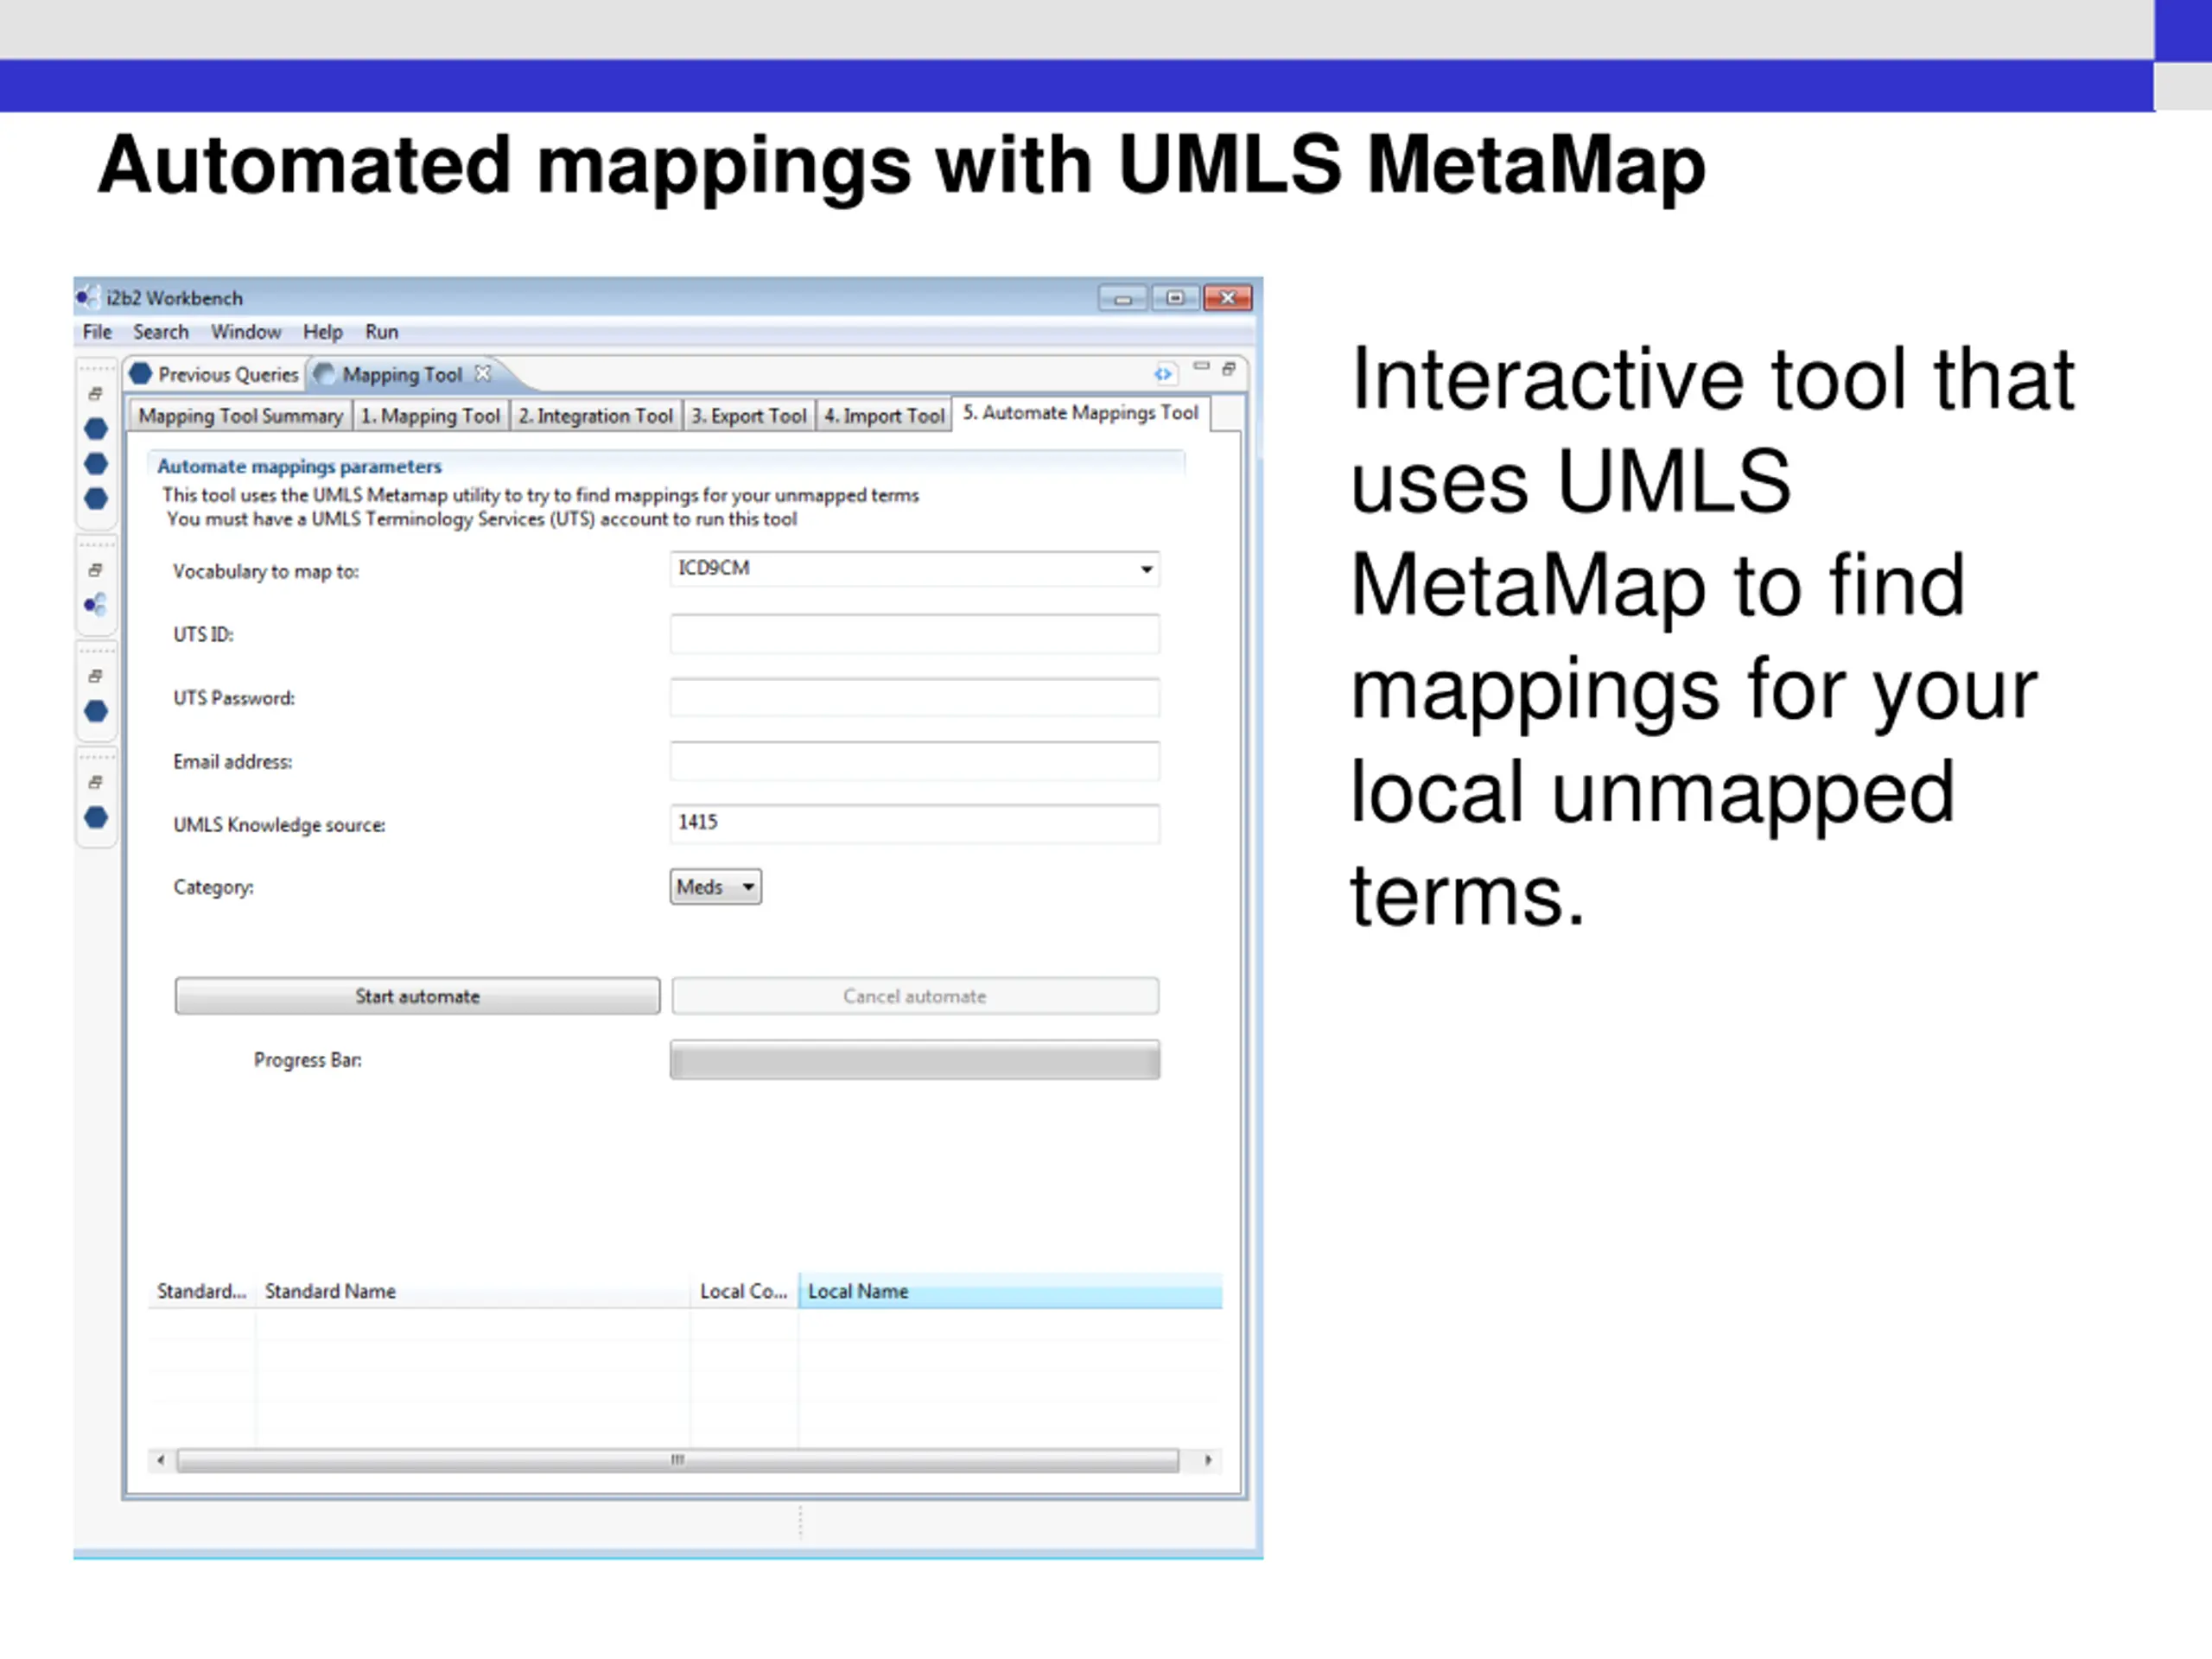Click the 'Progress Bar:' label
The image size is (2212, 1659).
tap(308, 1060)
